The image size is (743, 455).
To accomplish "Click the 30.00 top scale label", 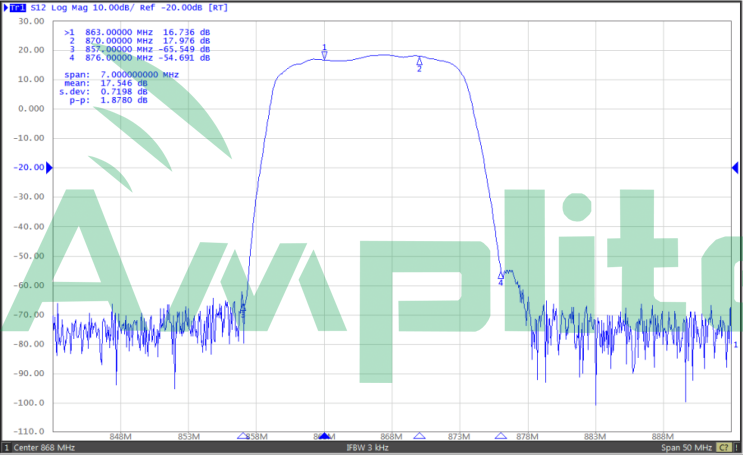I will [31, 21].
